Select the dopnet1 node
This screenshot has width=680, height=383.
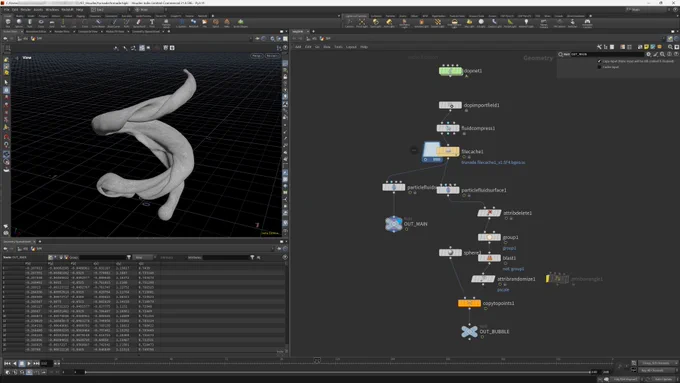click(451, 71)
